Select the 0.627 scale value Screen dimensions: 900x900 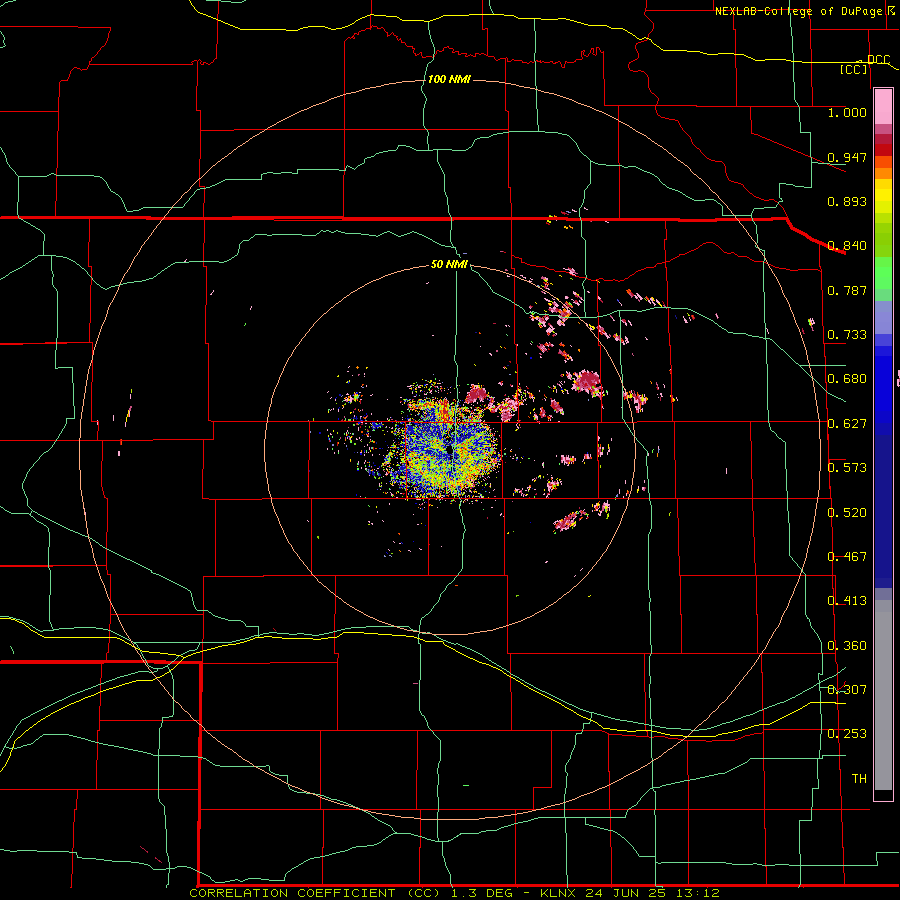coord(847,424)
